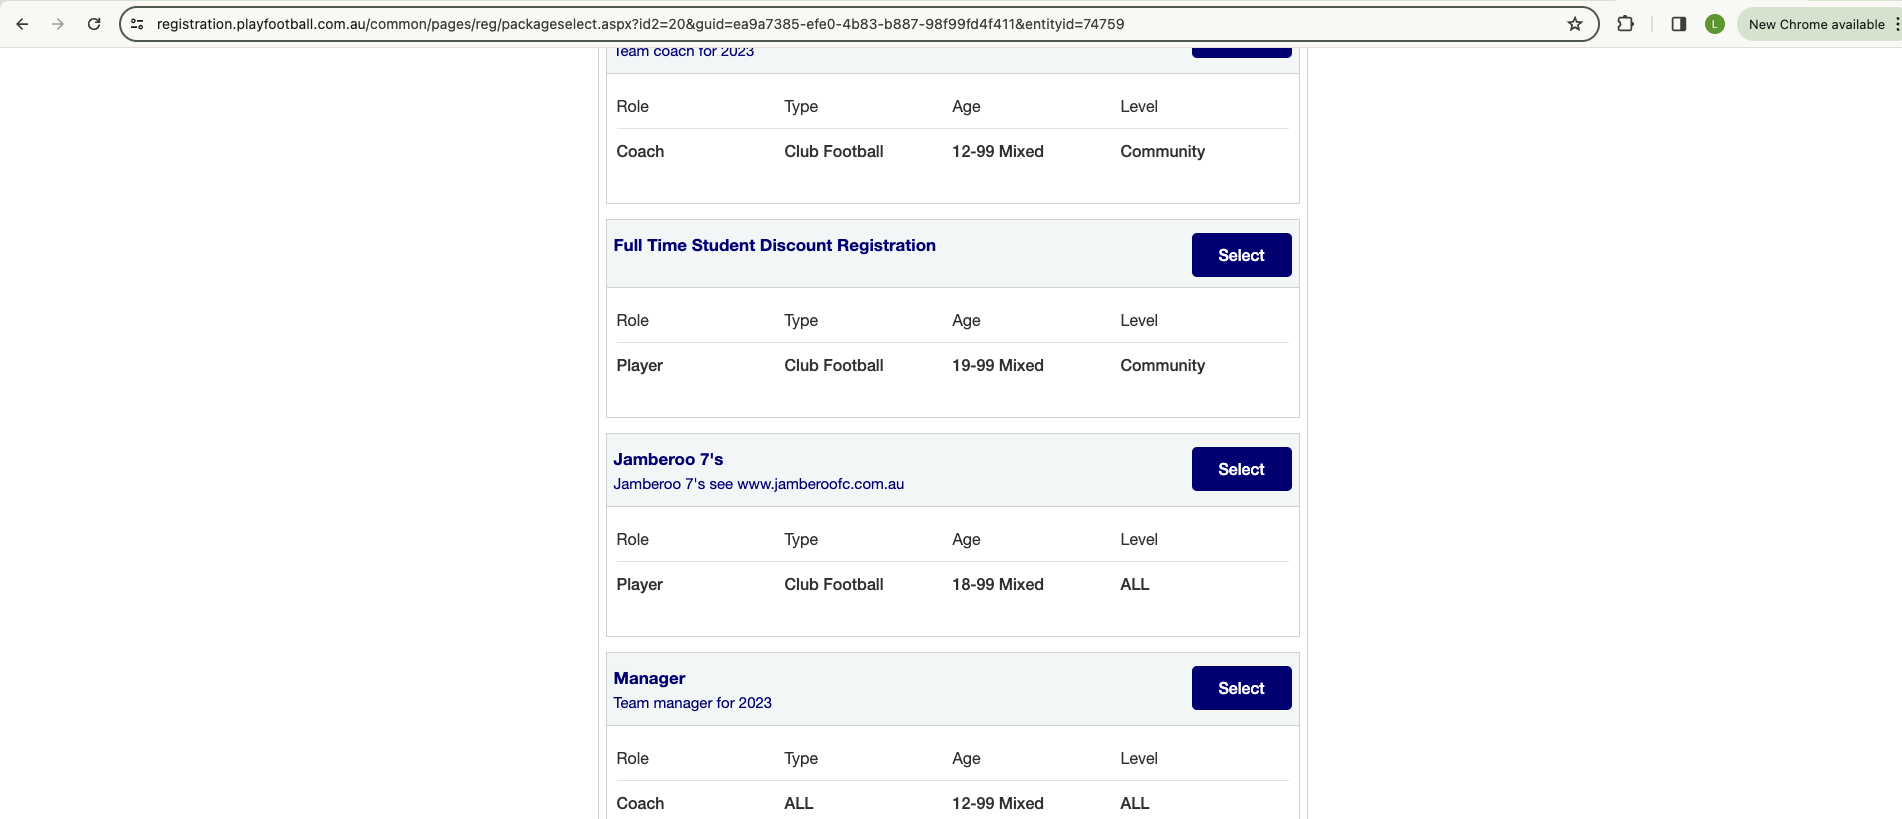The image size is (1902, 819).
Task: Select the Jamberoo 7's package
Action: pyautogui.click(x=1241, y=468)
